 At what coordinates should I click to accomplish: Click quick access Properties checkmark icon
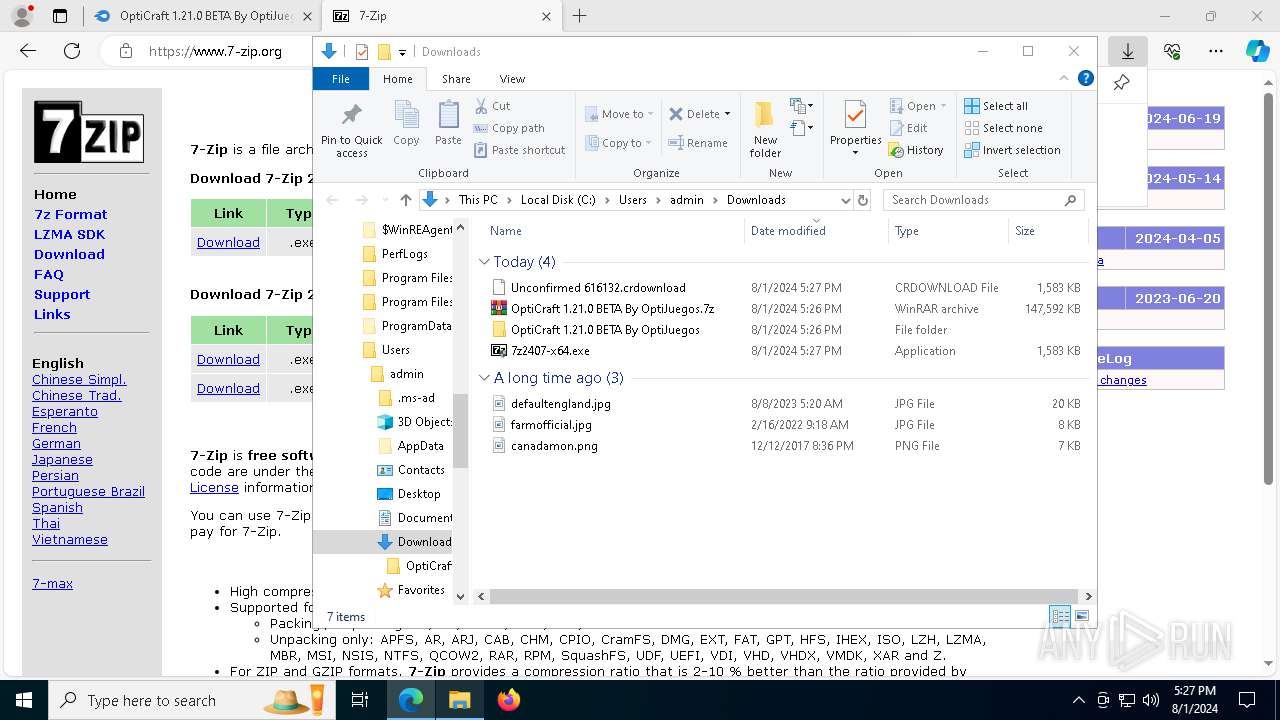(x=362, y=52)
